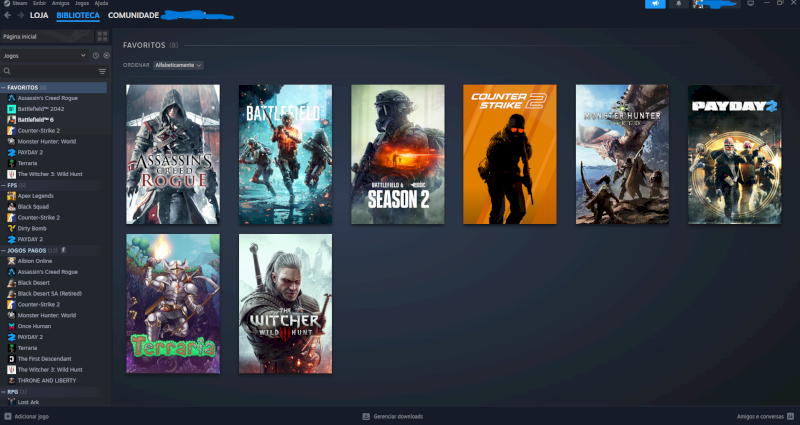Go to the COMUNIDADE tab
800x425 pixels.
tap(133, 15)
